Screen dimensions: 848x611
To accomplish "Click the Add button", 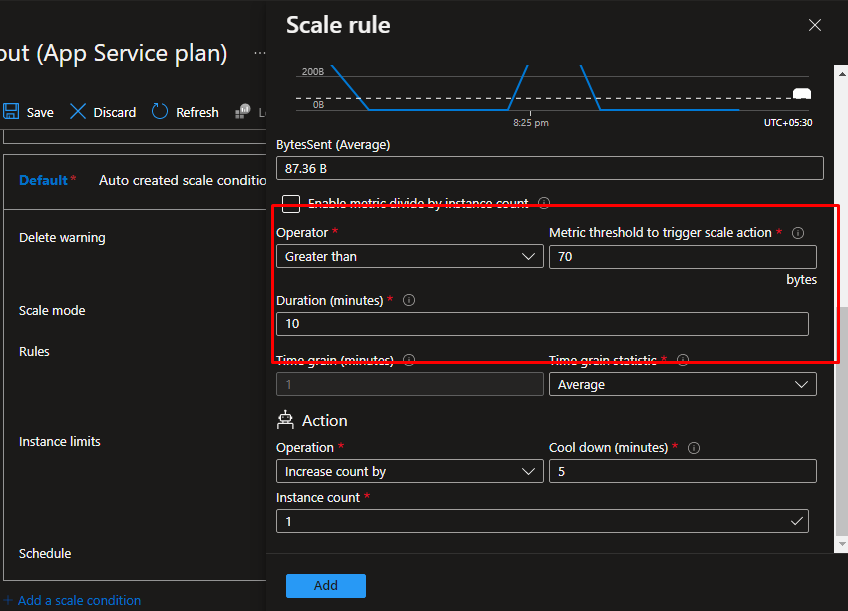I will tap(325, 586).
